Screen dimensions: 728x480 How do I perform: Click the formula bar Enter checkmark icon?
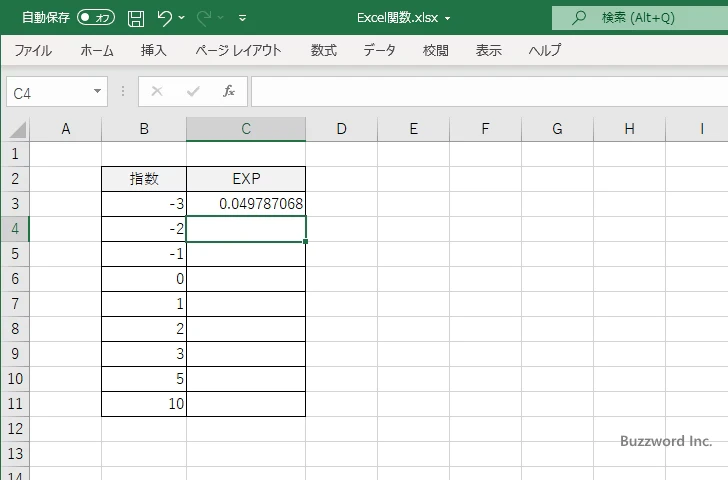[x=193, y=92]
